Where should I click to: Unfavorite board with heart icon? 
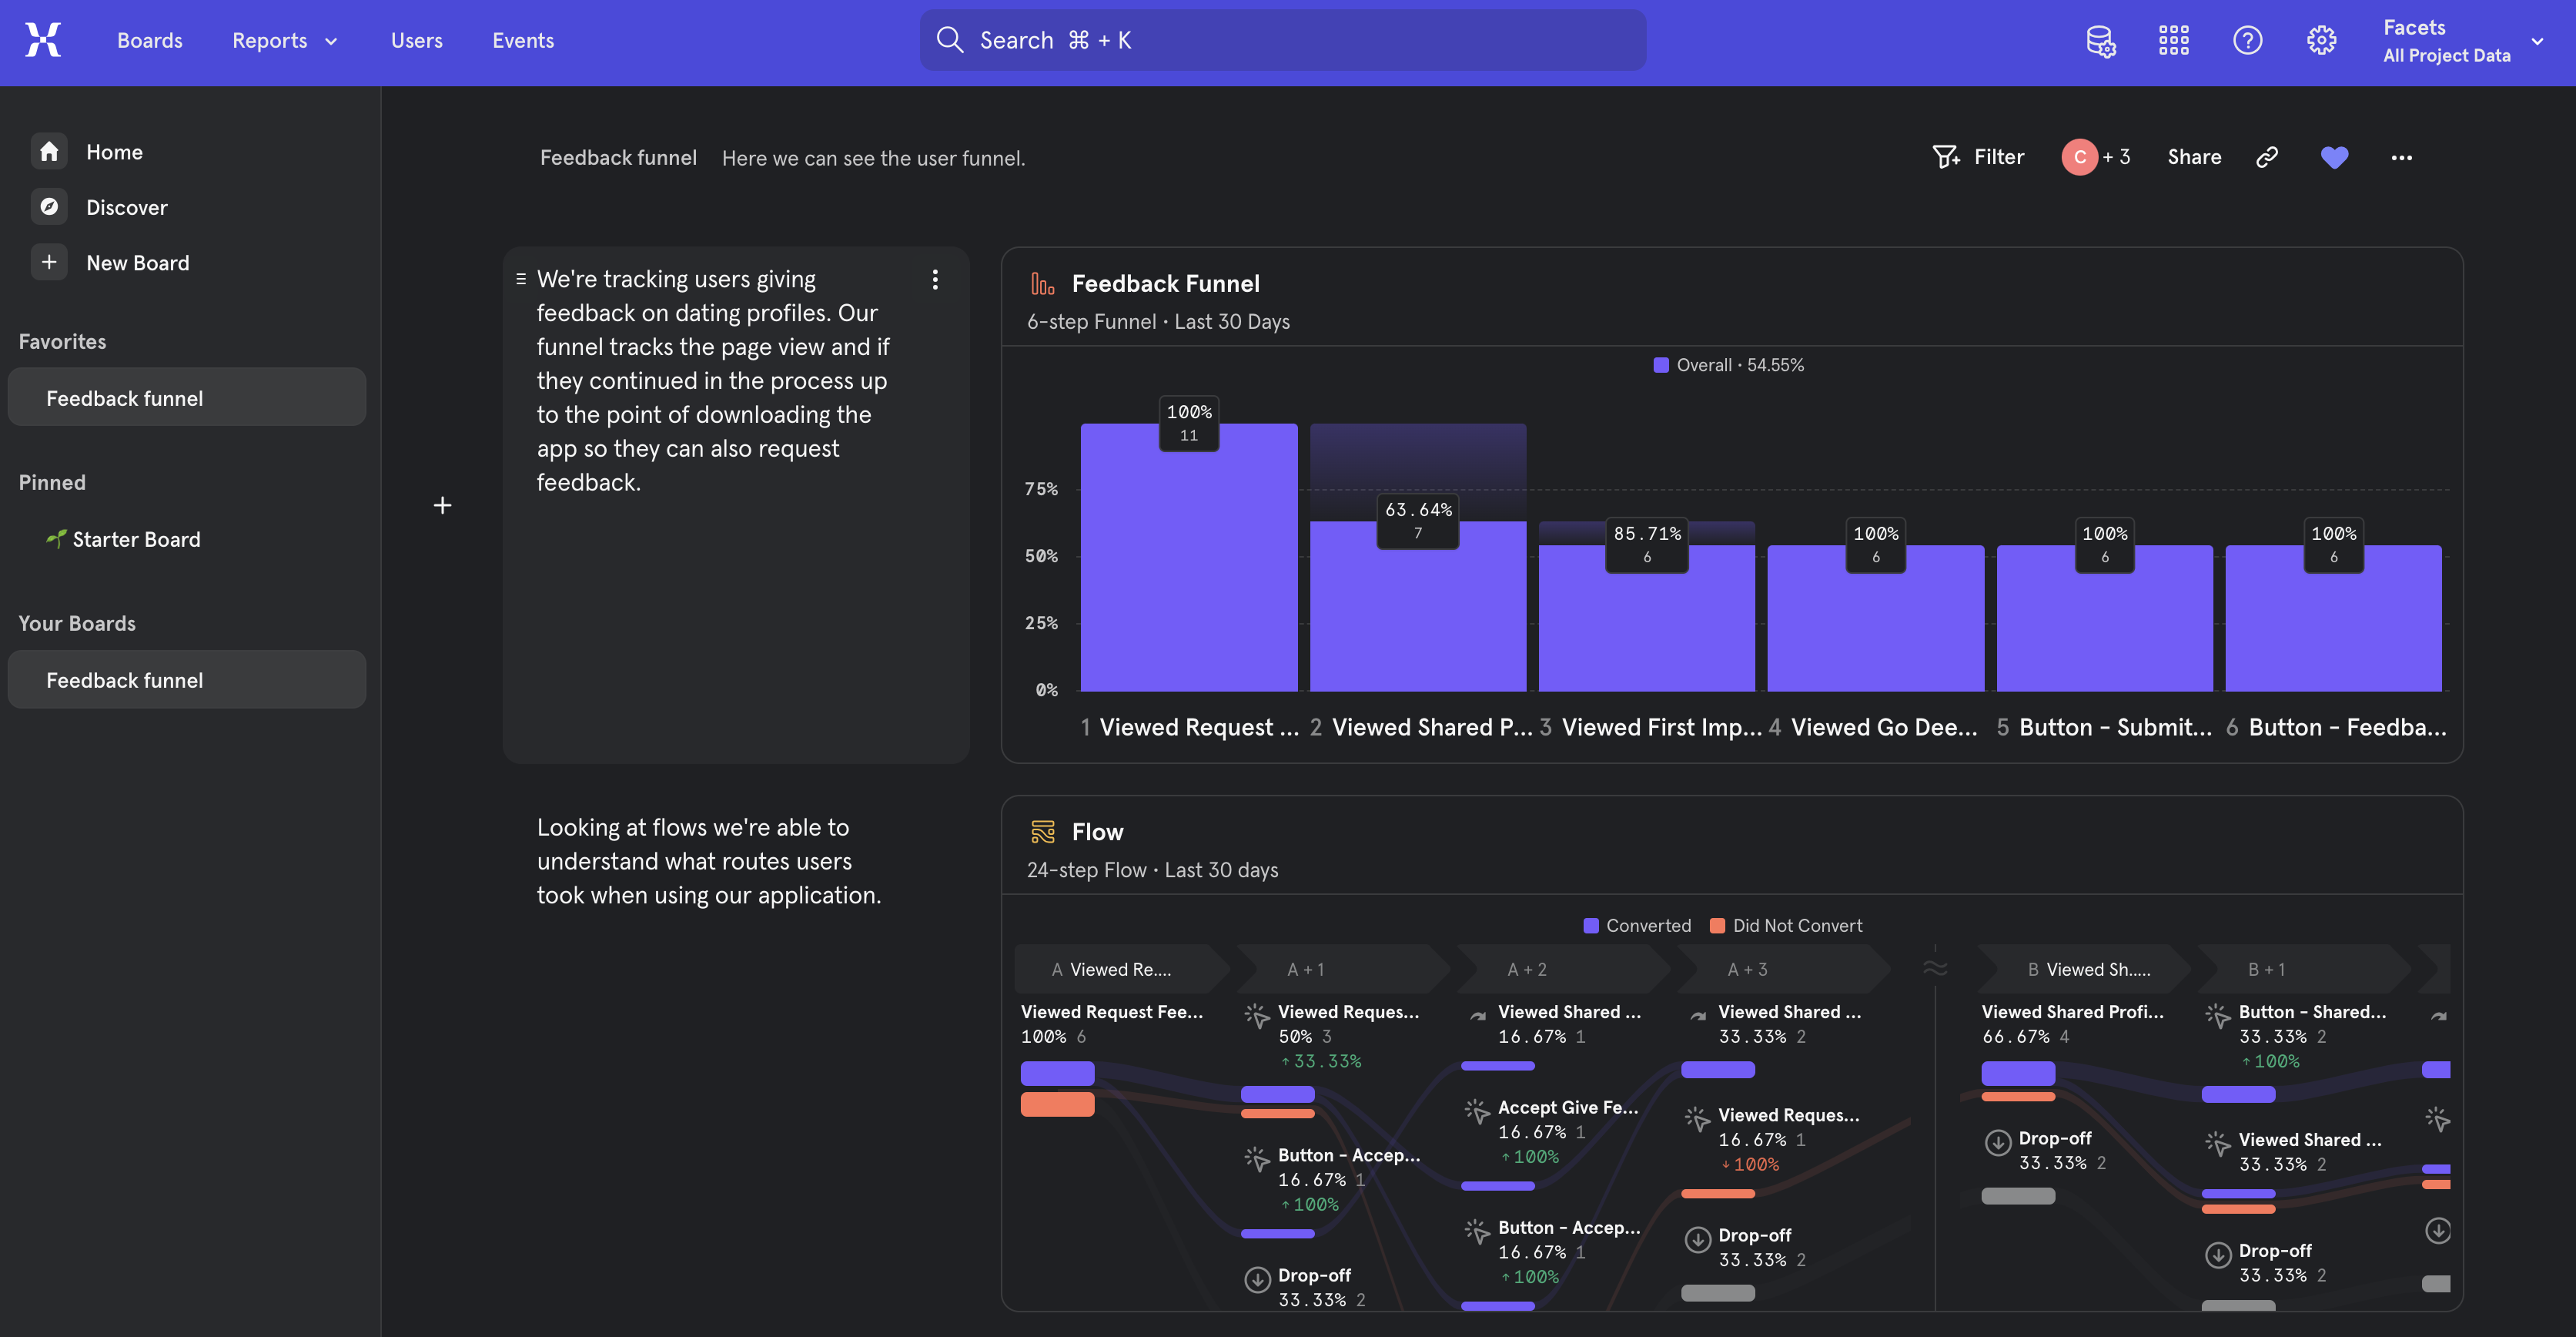pyautogui.click(x=2334, y=157)
